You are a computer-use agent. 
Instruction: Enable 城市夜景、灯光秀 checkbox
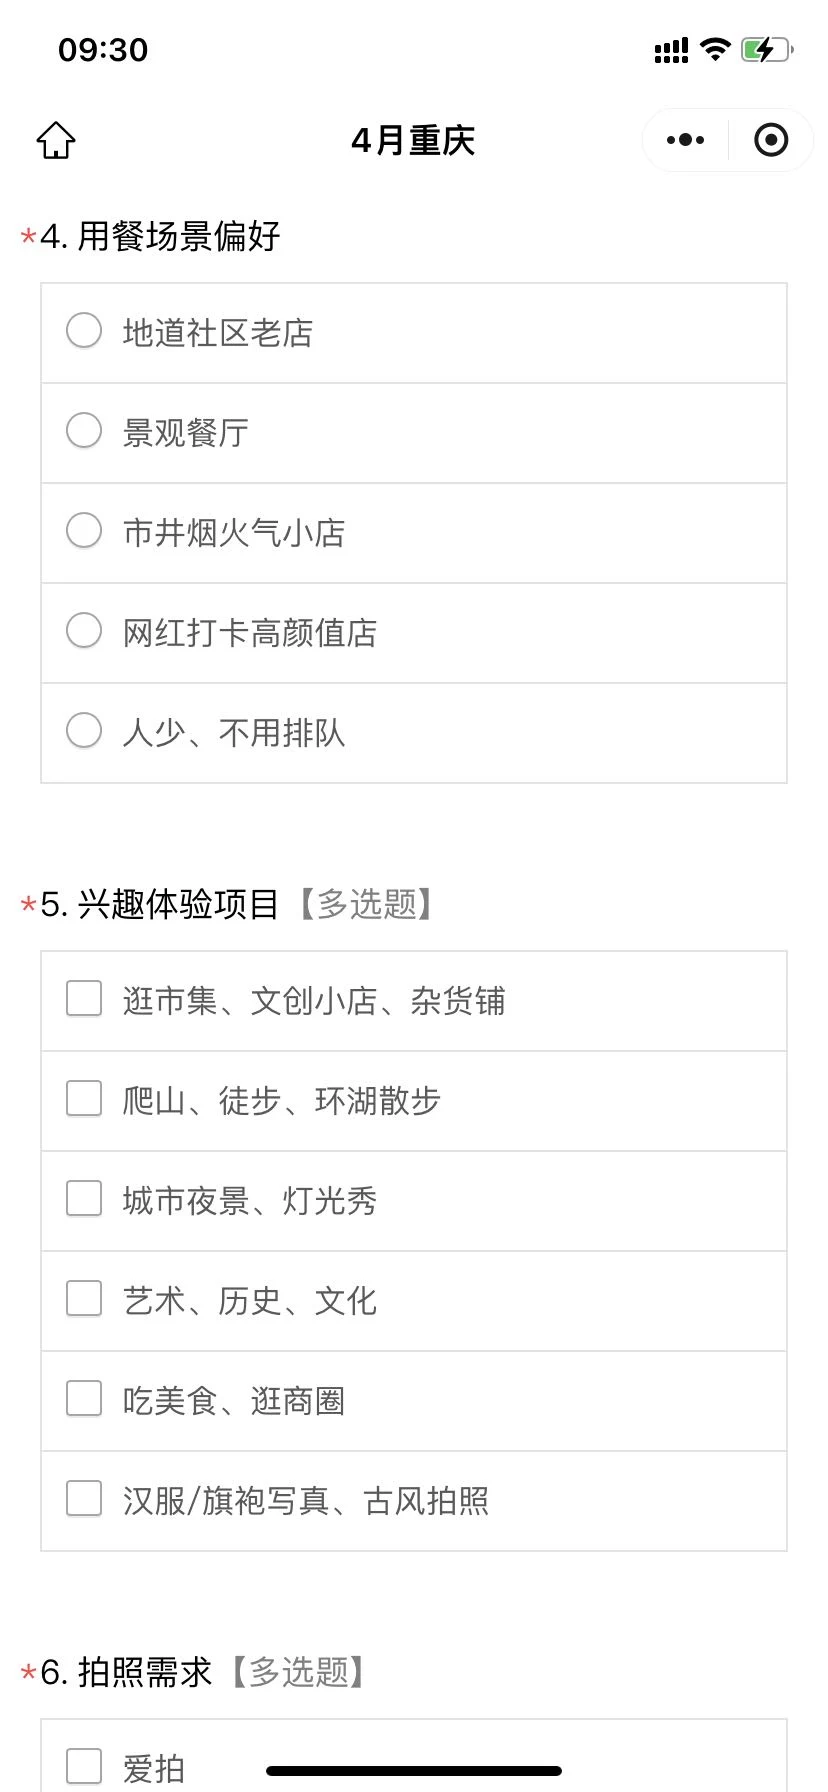84,1199
